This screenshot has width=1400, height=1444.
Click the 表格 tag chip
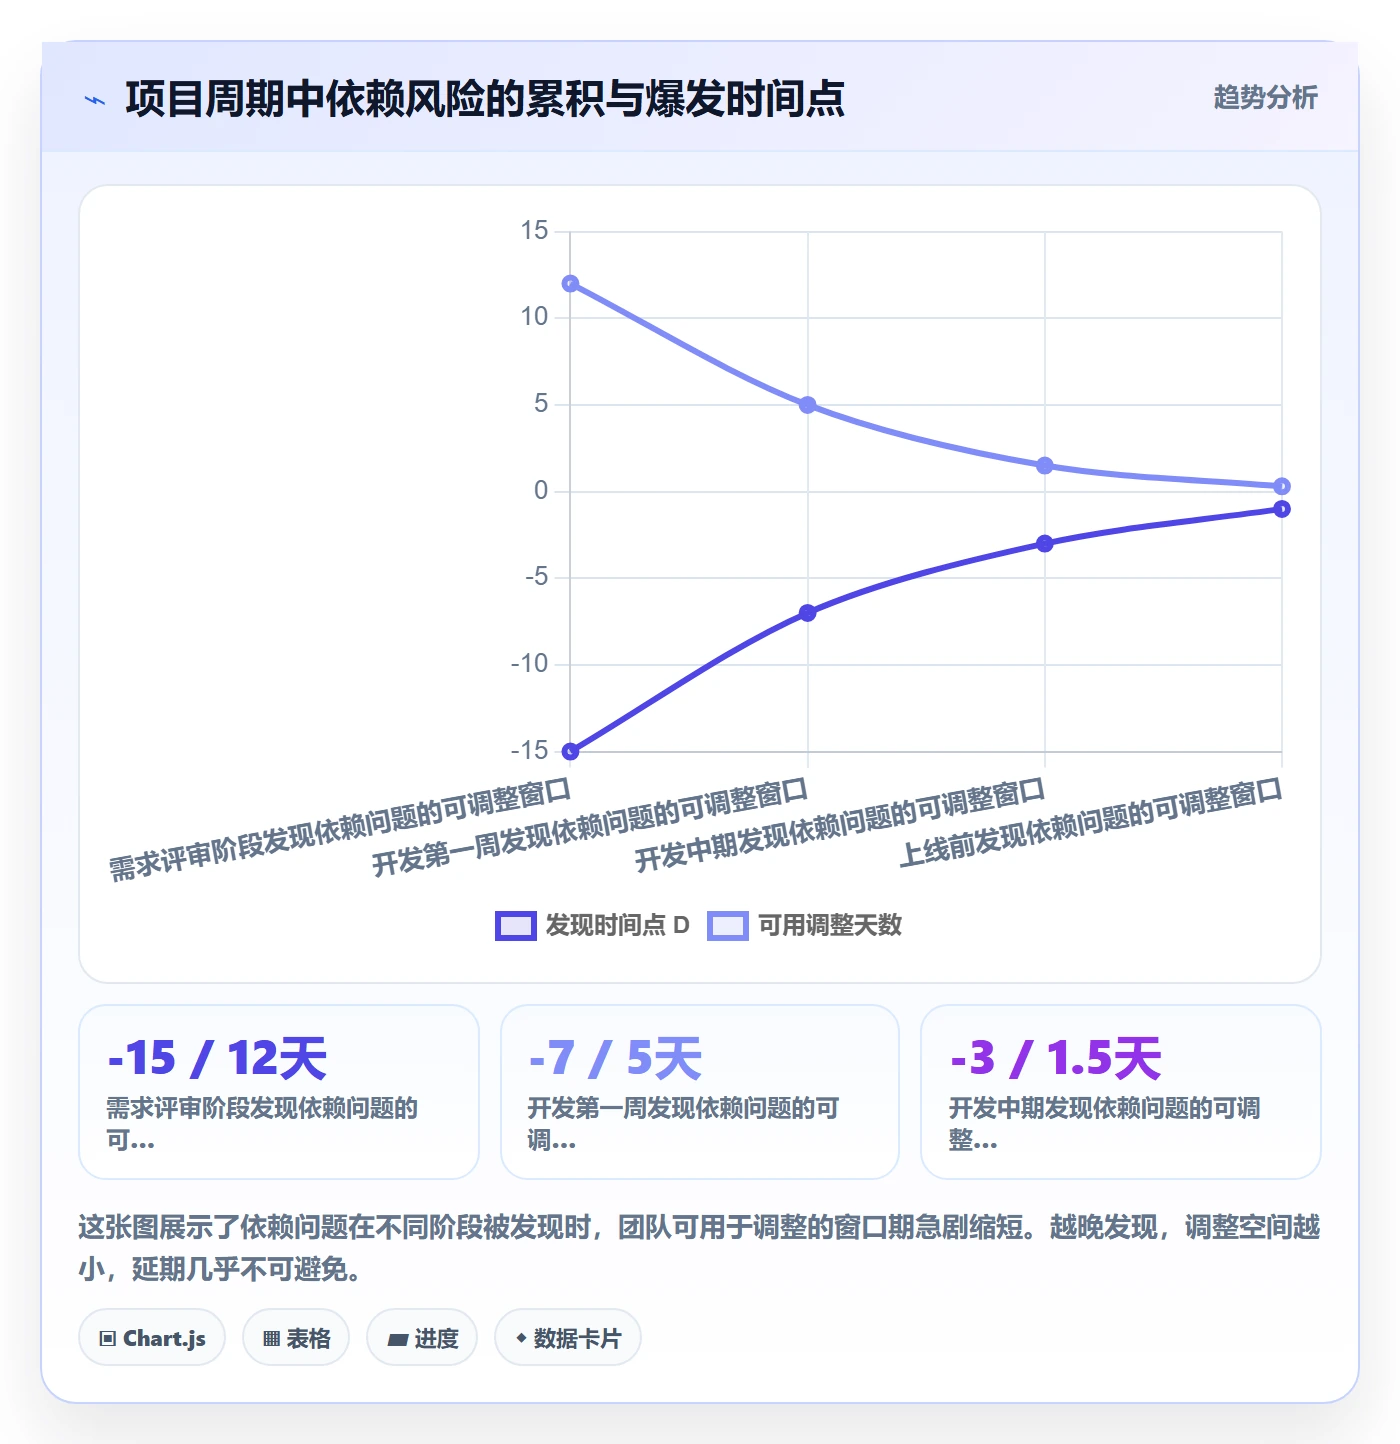click(296, 1338)
